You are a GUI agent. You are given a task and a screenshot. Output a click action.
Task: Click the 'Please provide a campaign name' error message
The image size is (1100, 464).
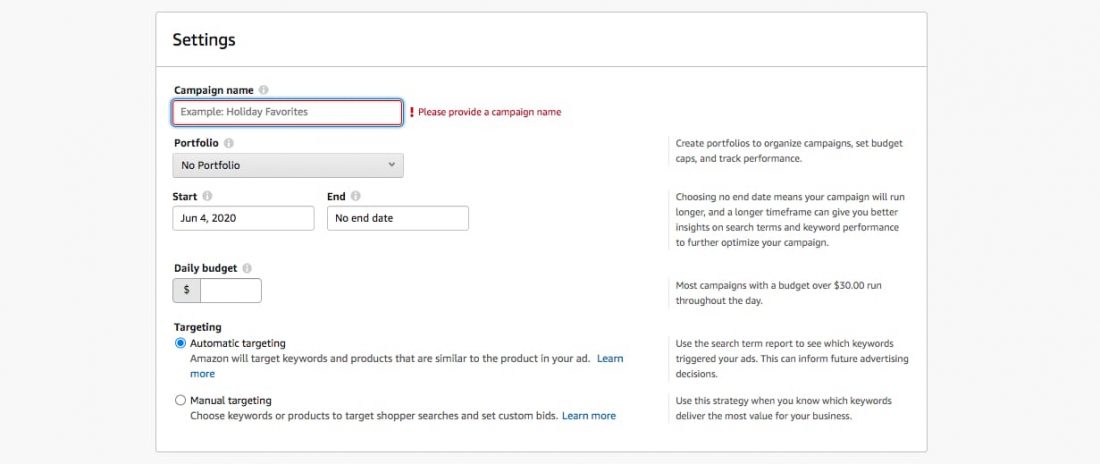489,112
